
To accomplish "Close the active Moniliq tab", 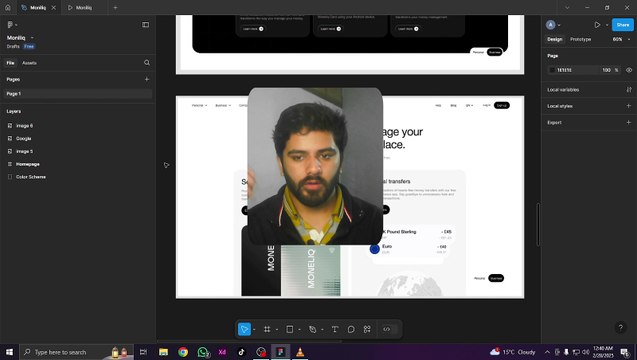I will [x=54, y=7].
